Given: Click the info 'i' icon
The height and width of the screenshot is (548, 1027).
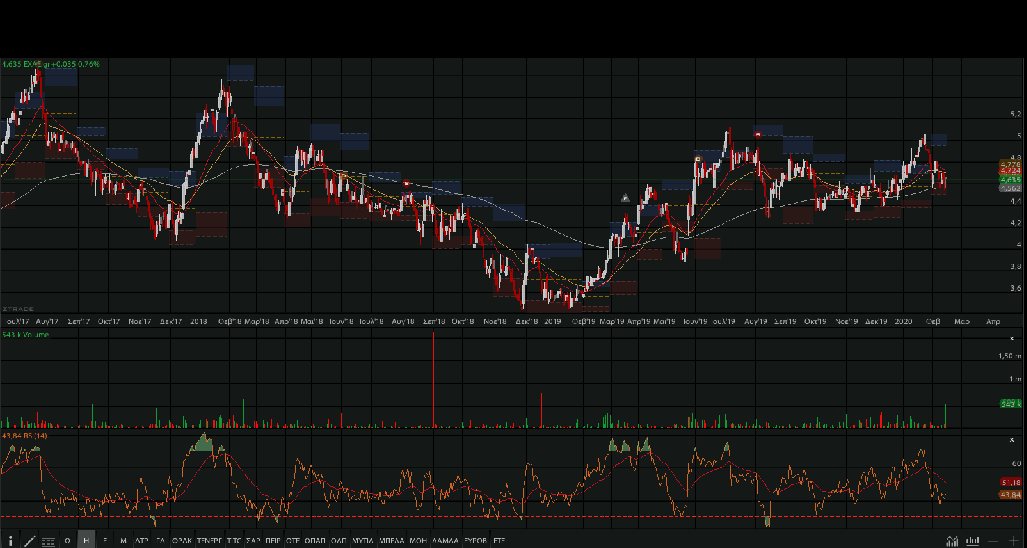Looking at the screenshot, I should click(x=10, y=541).
